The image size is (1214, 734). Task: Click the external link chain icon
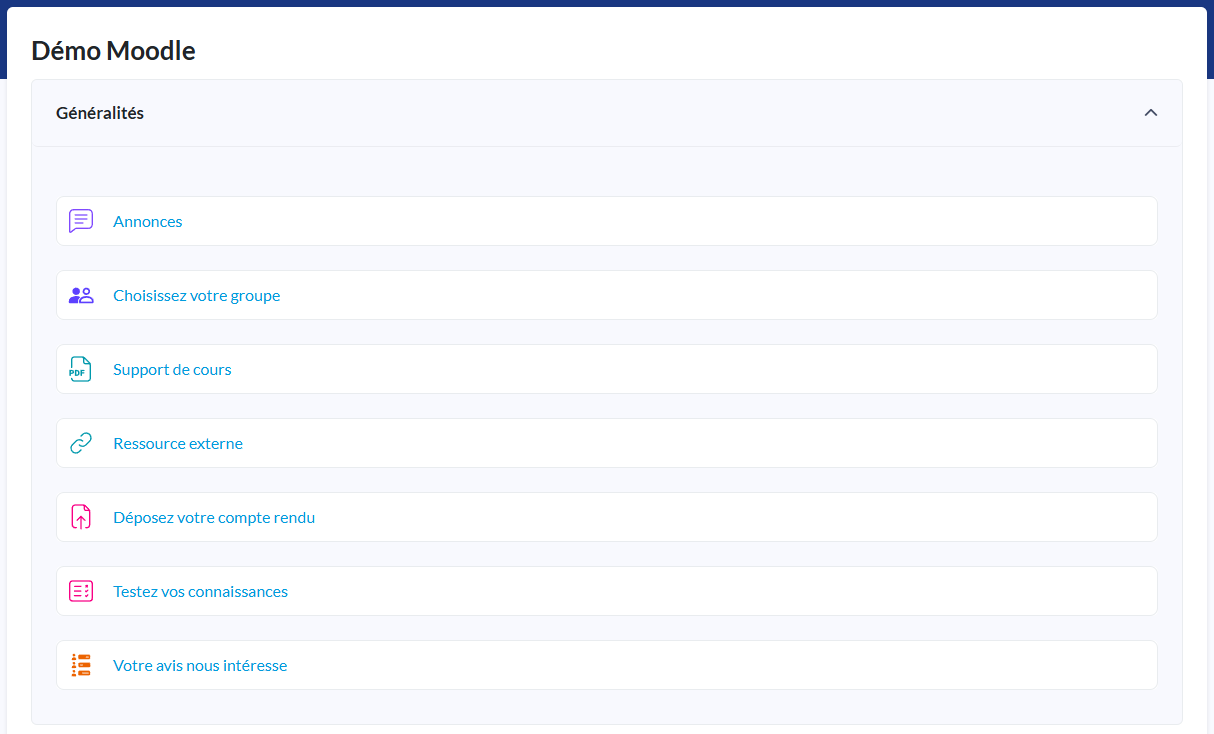coord(81,443)
